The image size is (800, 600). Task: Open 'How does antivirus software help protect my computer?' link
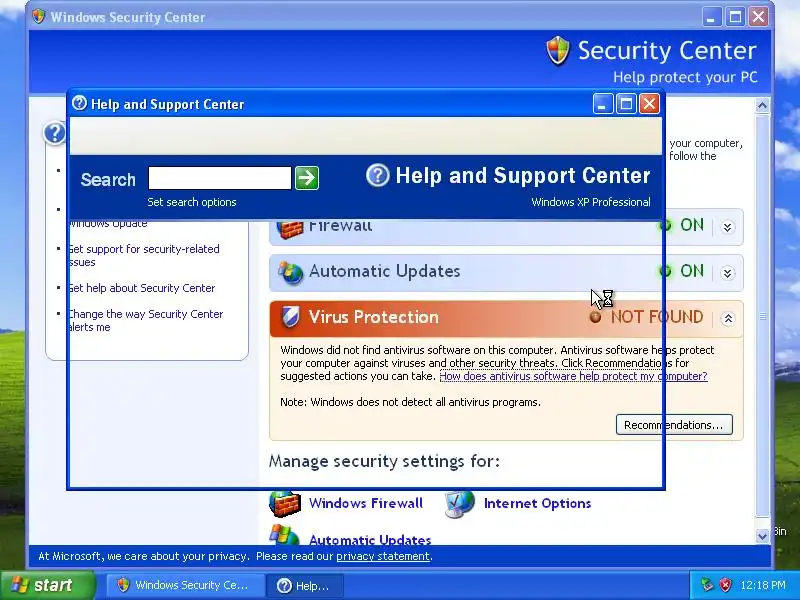coord(573,376)
